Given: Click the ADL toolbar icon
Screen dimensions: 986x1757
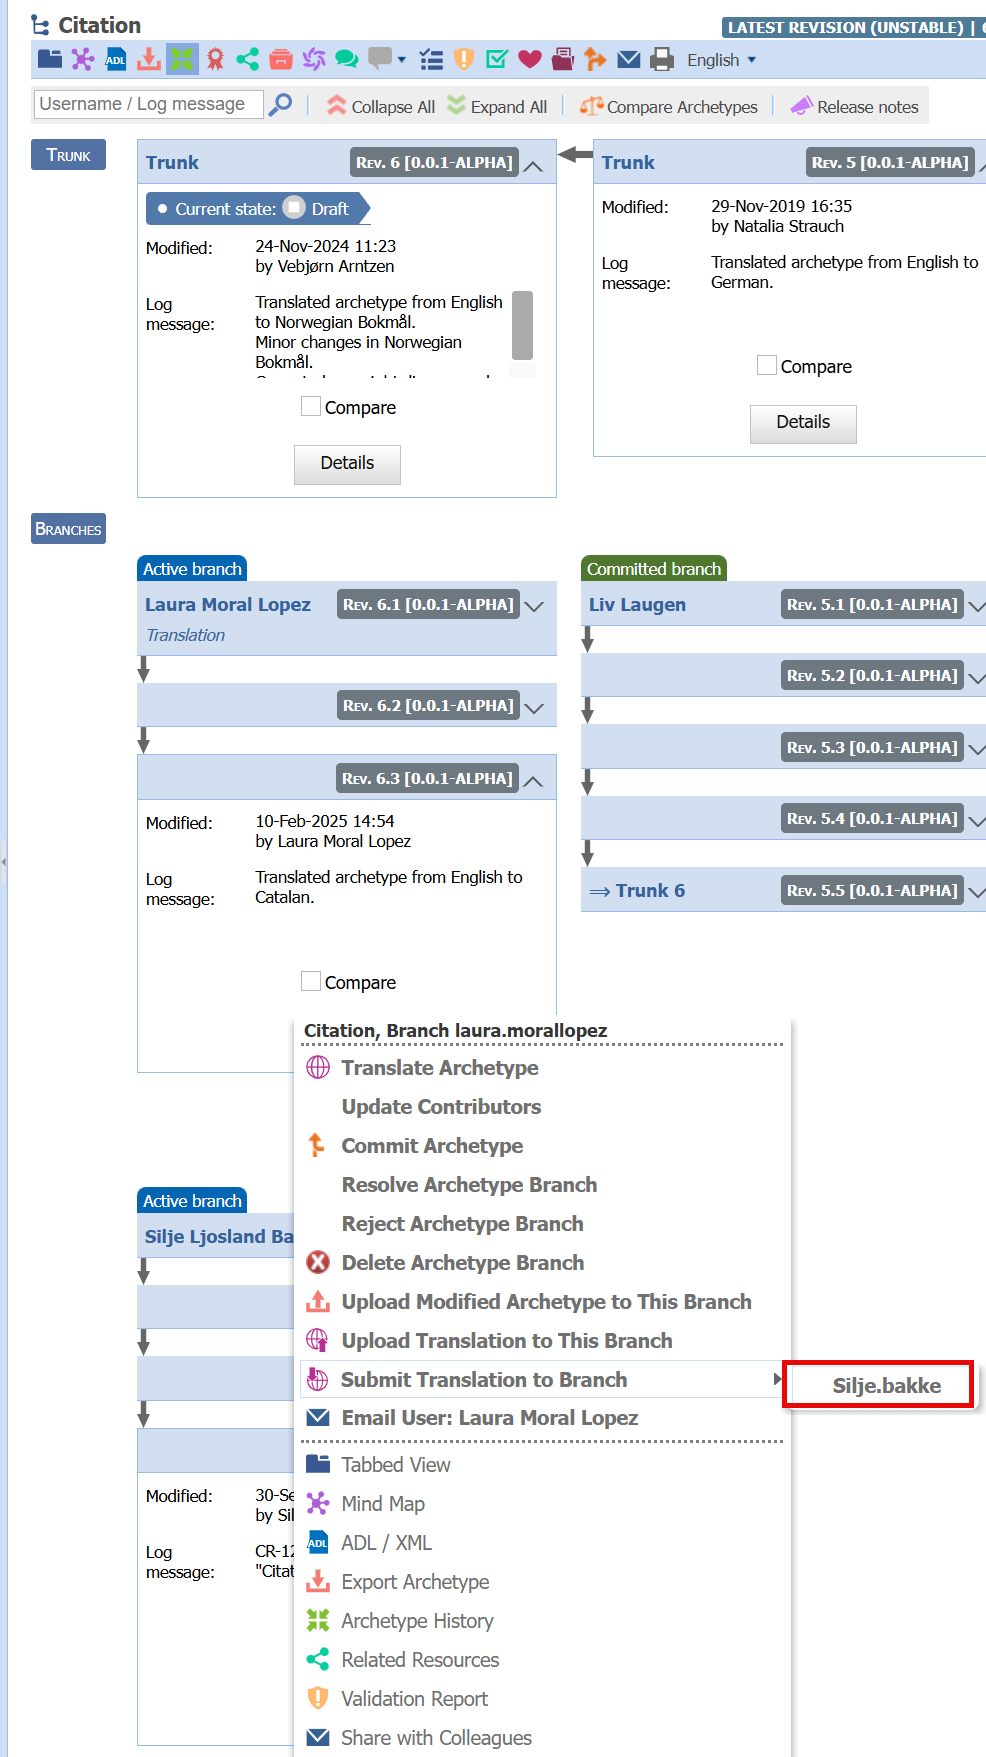Looking at the screenshot, I should (x=116, y=59).
